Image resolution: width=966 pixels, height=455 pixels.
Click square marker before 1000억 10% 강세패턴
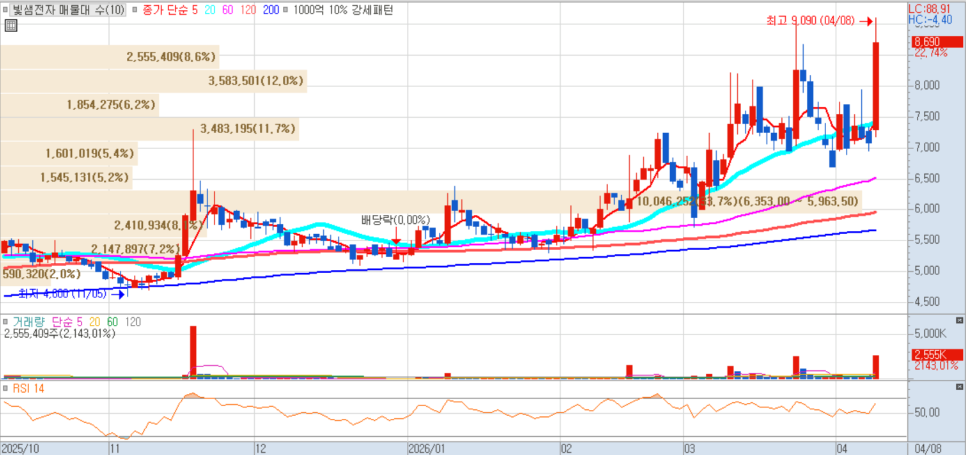(x=287, y=10)
